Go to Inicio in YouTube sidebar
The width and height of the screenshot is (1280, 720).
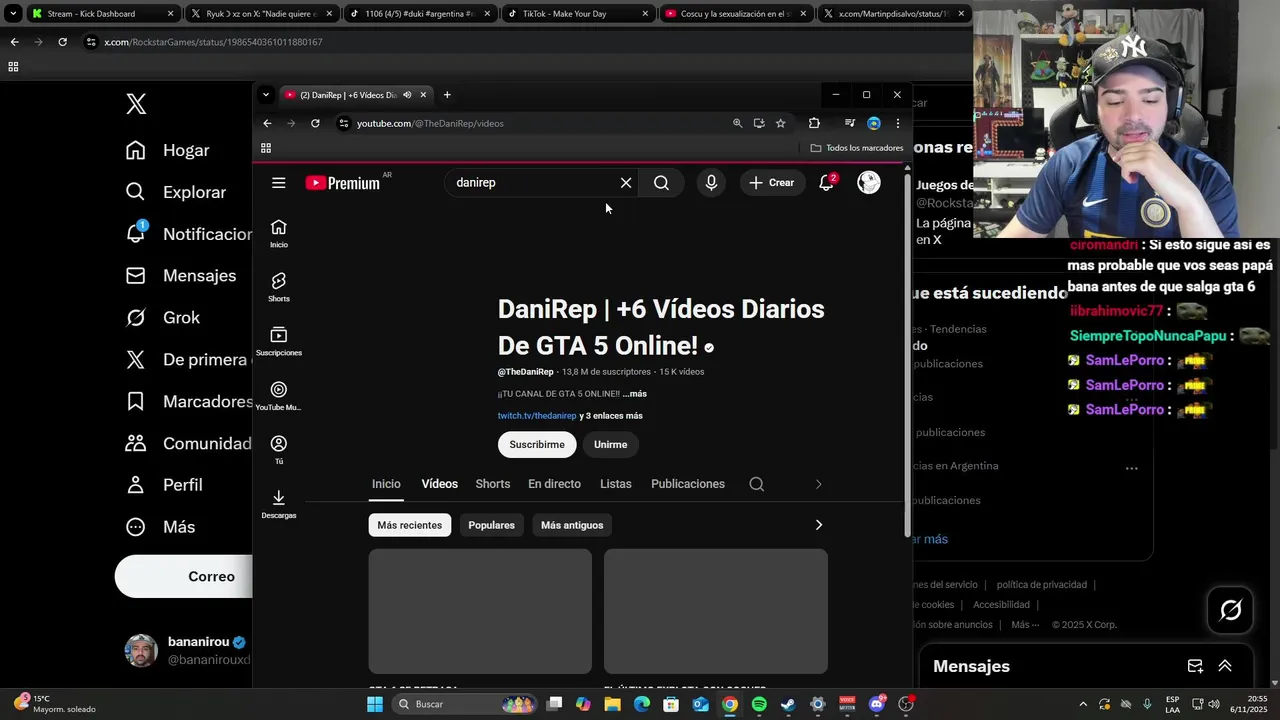coord(279,234)
